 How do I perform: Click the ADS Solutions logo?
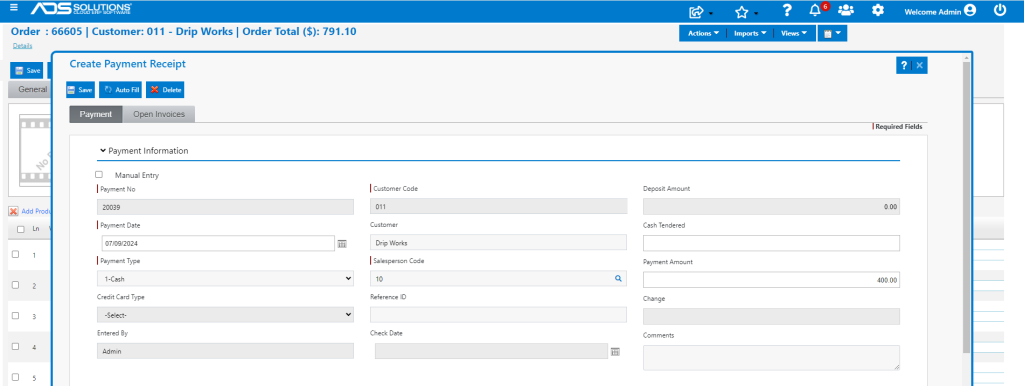[x=81, y=9]
